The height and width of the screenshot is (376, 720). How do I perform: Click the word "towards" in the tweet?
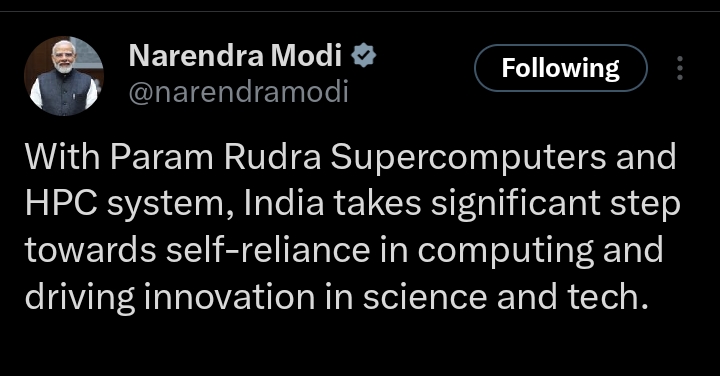coord(90,250)
